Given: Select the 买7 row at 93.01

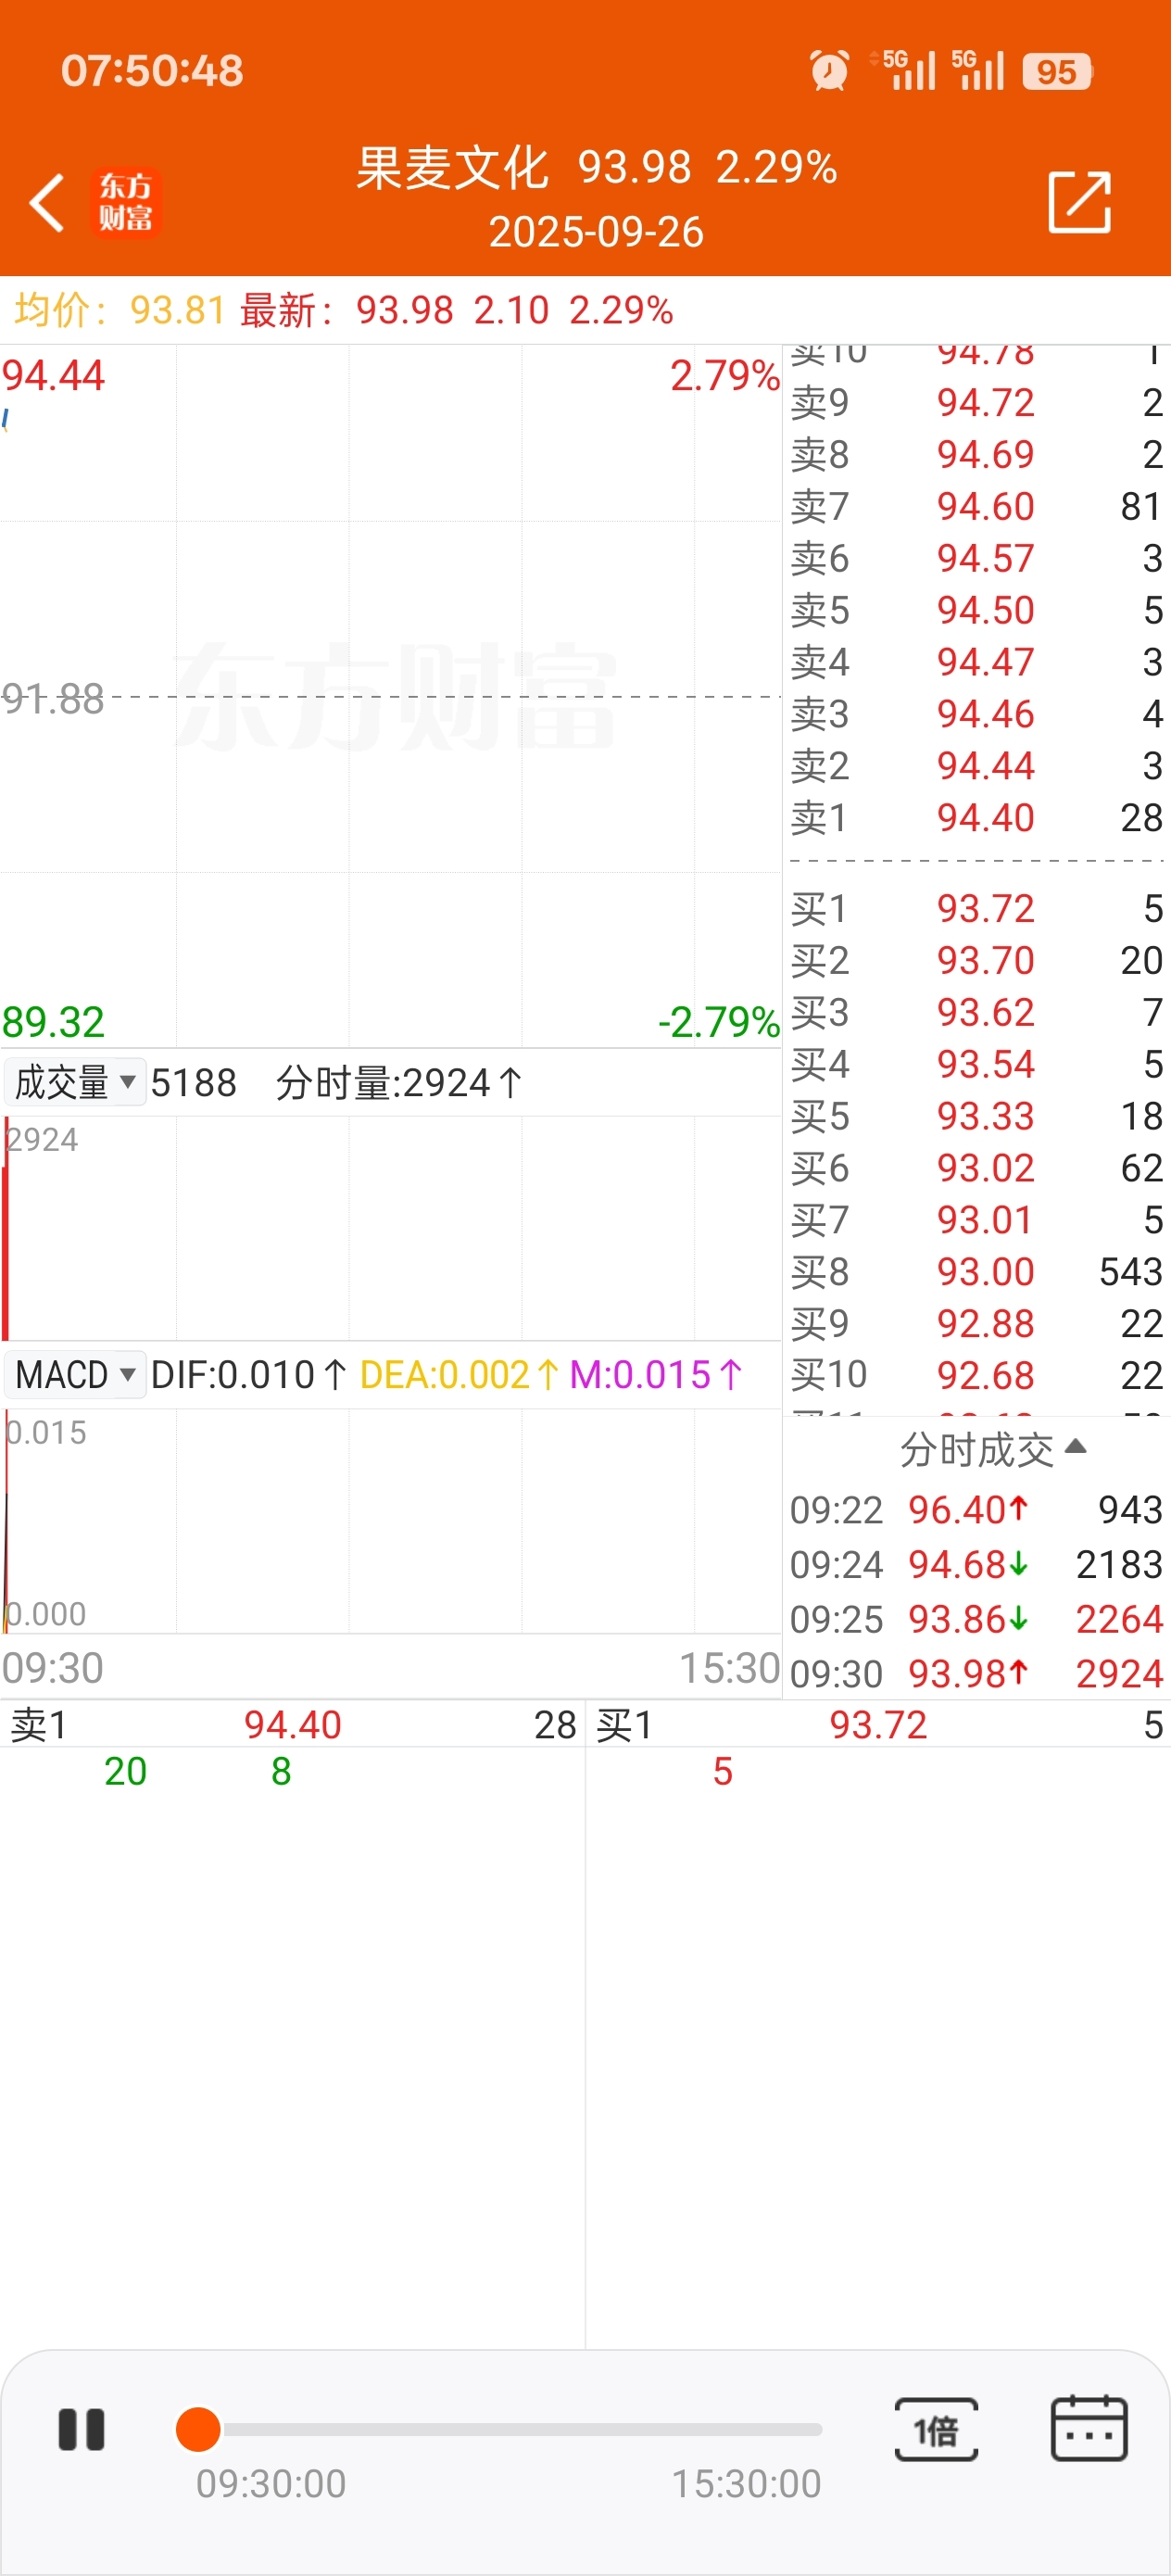Looking at the screenshot, I should pyautogui.click(x=976, y=1220).
